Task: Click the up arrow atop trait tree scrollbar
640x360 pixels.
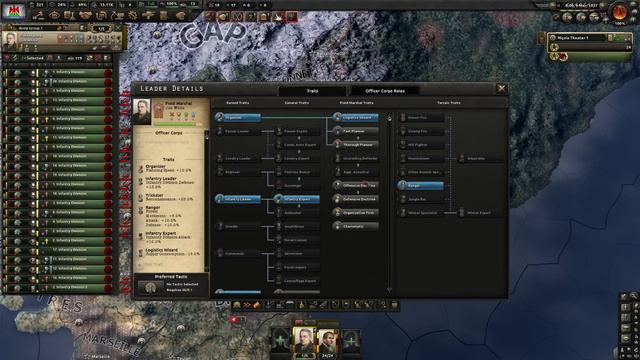Action: 389,118
